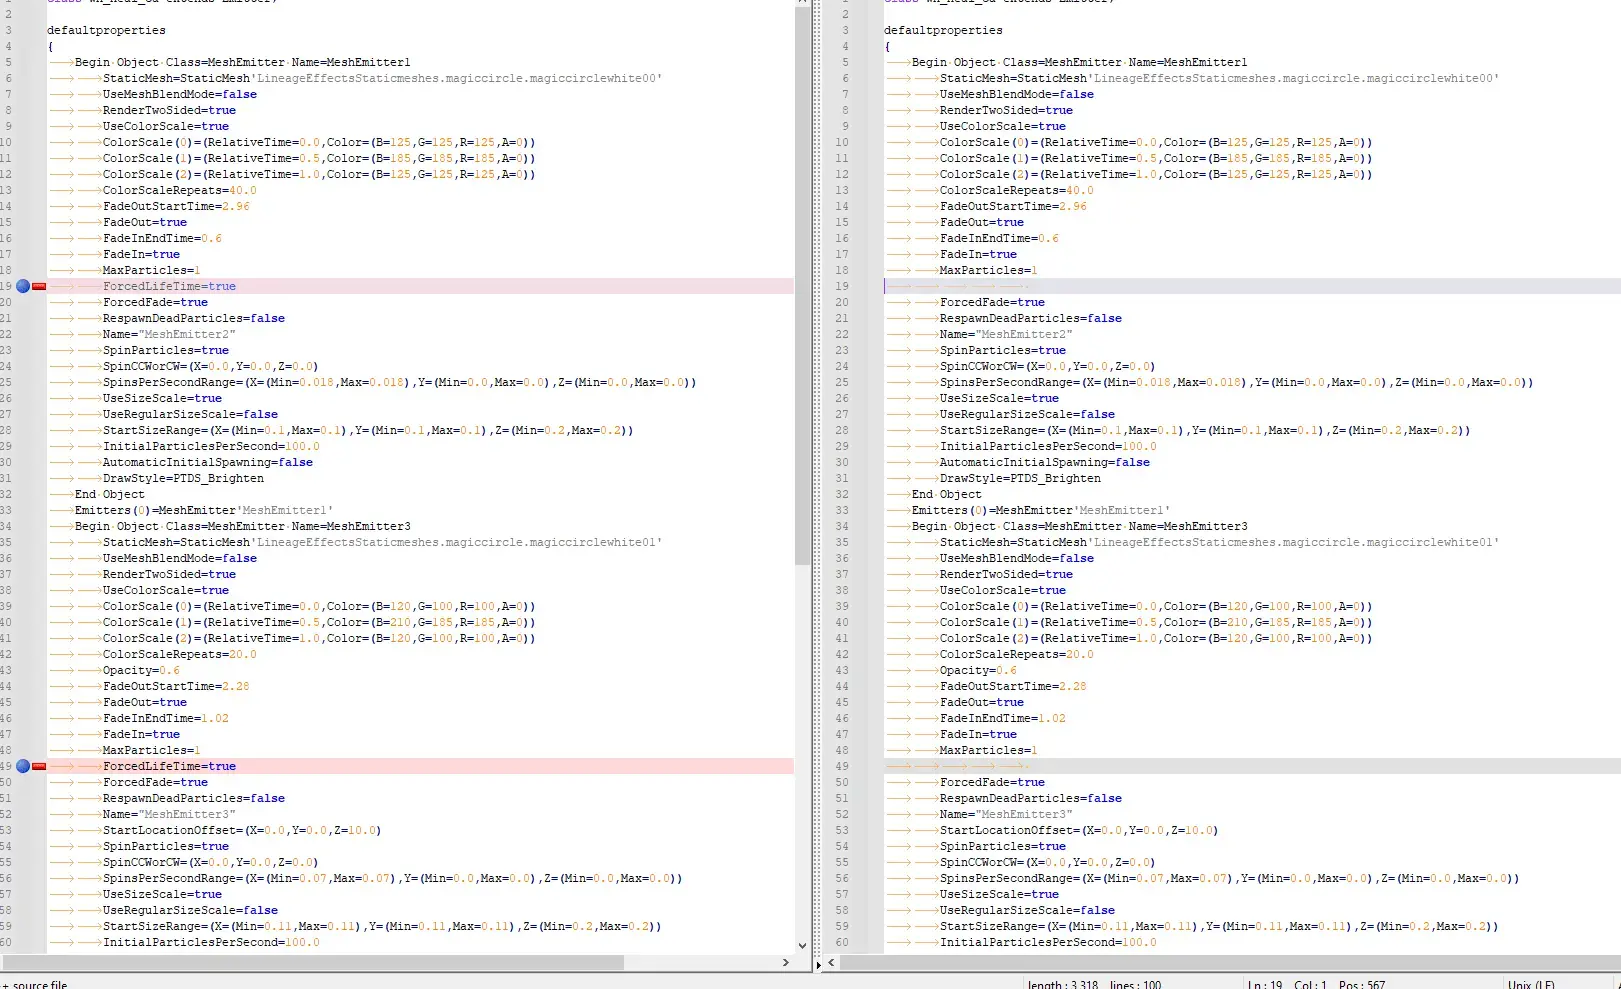
Task: Click 'FadeInEndTime=1.02' in right pane
Action: (1002, 718)
